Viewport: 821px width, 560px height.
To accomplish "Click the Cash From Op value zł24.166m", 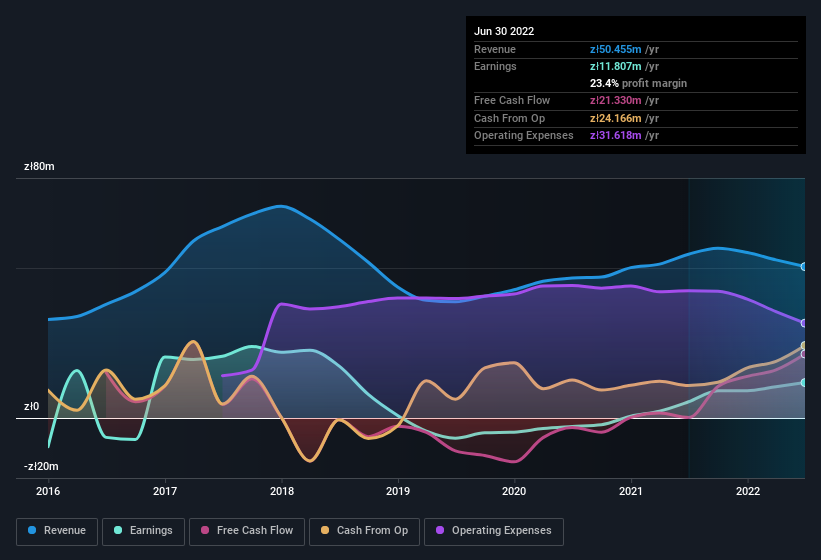I will 615,118.
